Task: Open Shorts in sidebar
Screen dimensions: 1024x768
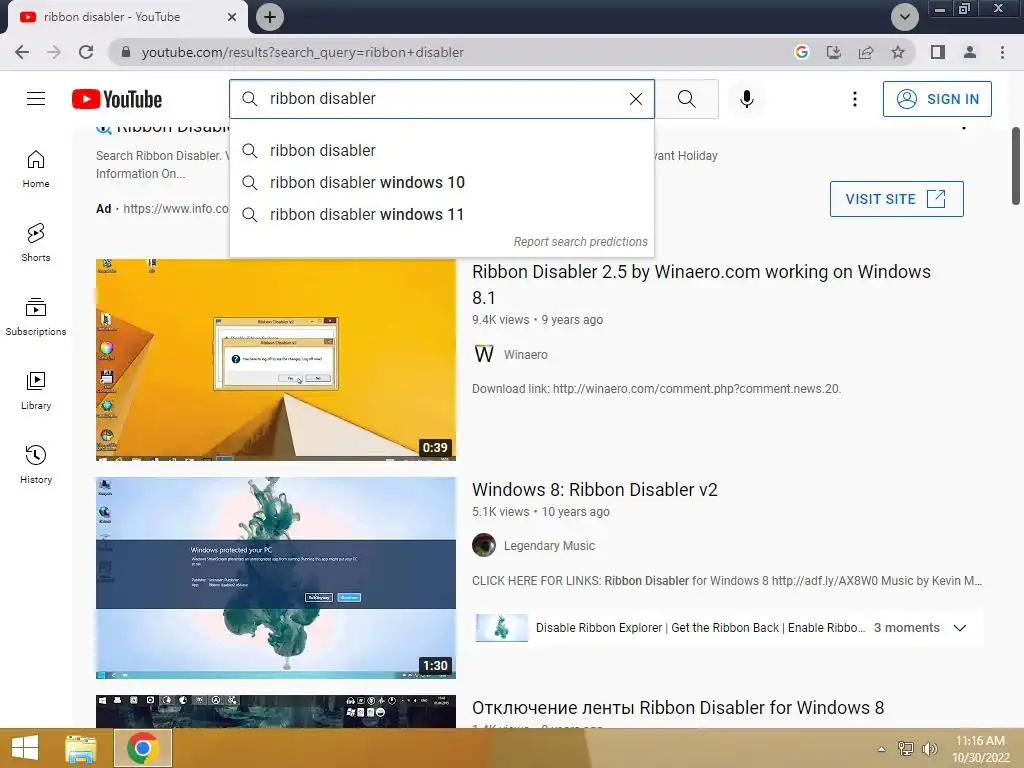Action: tap(36, 243)
